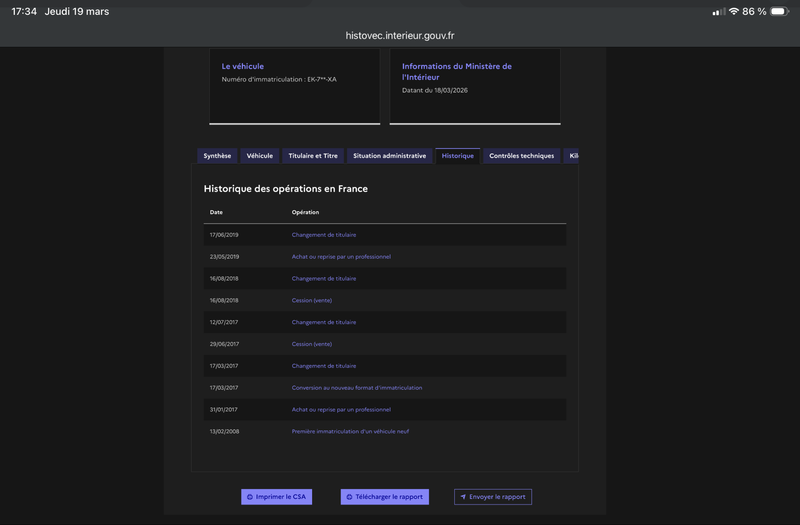Open Première immatriculation d'un véhicule neuf

350,431
